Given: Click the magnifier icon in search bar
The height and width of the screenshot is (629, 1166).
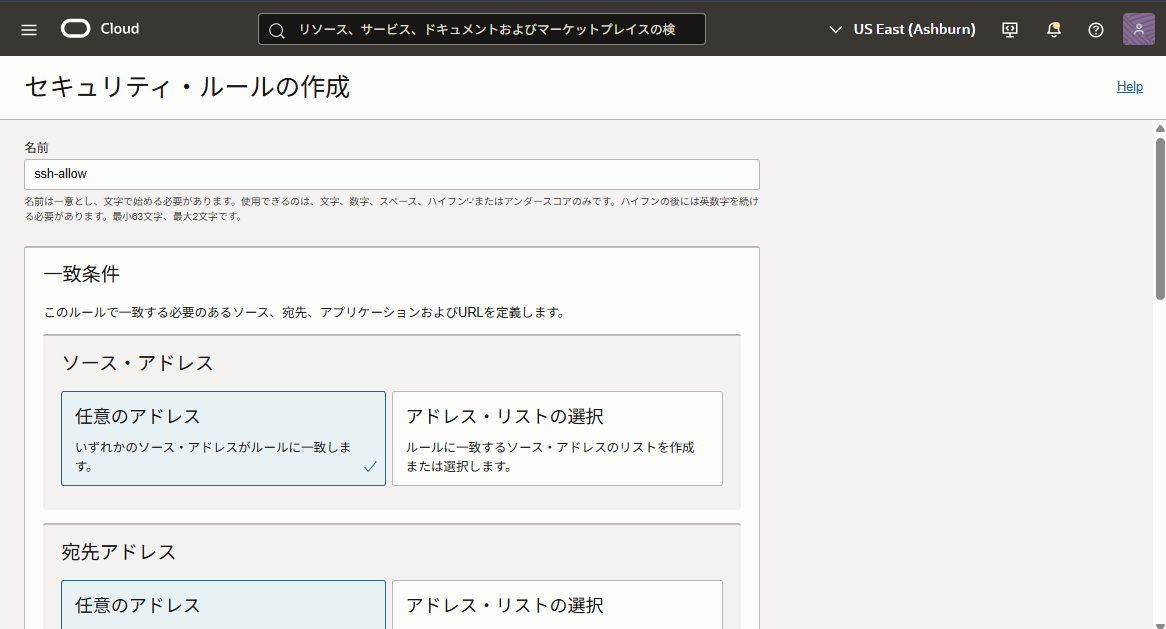Looking at the screenshot, I should (277, 30).
